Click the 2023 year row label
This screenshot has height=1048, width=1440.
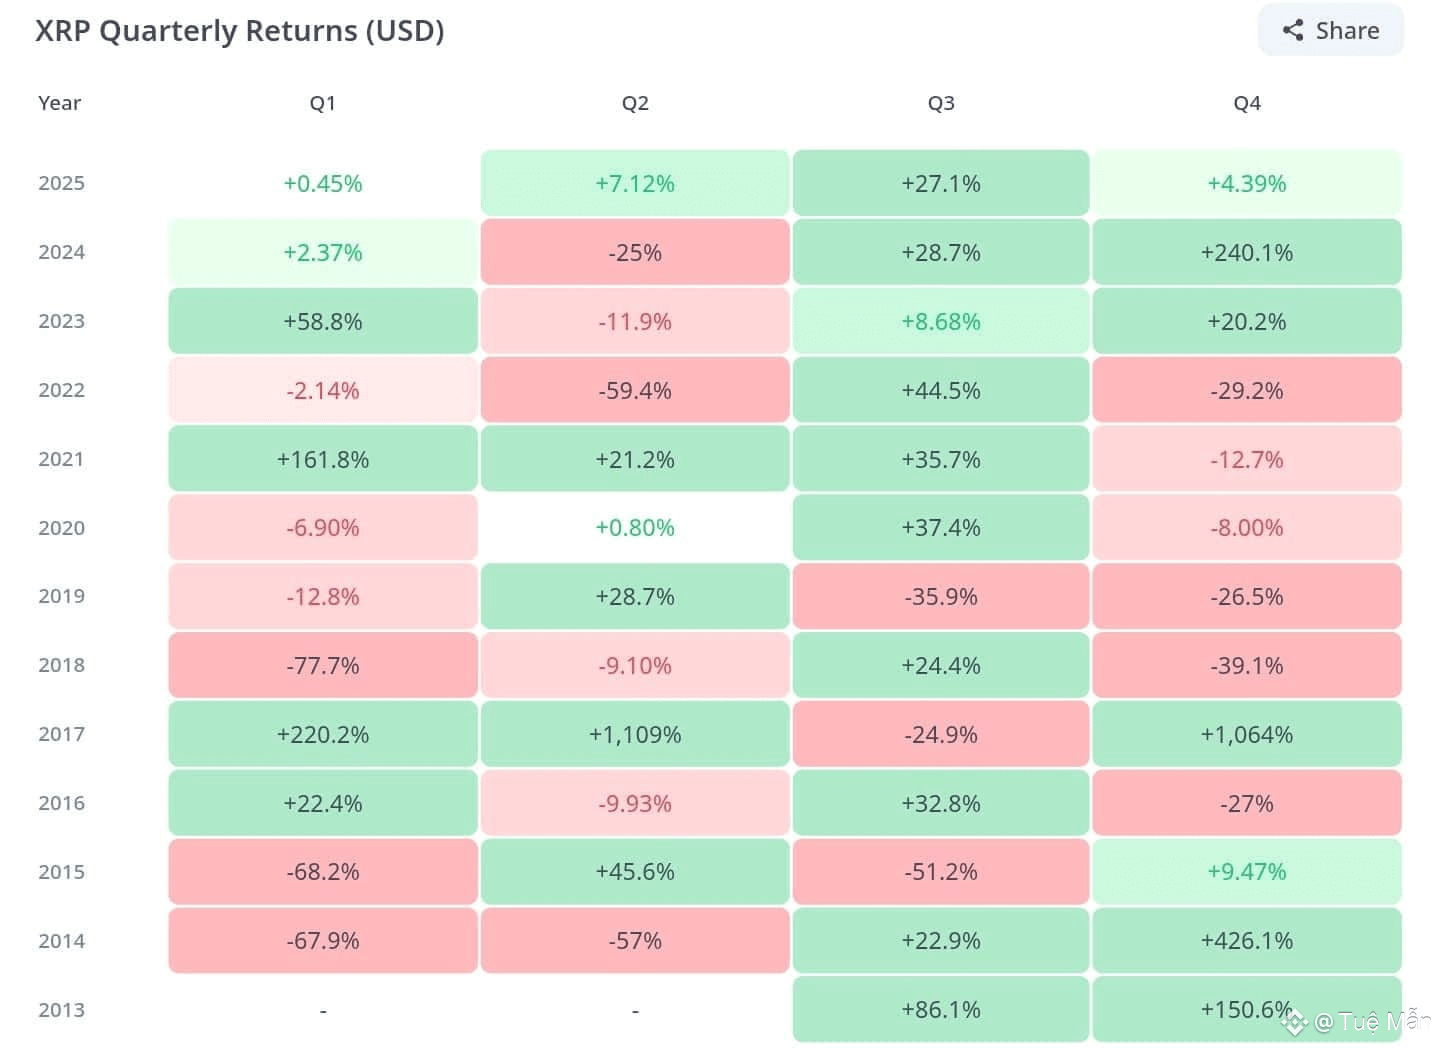[61, 321]
